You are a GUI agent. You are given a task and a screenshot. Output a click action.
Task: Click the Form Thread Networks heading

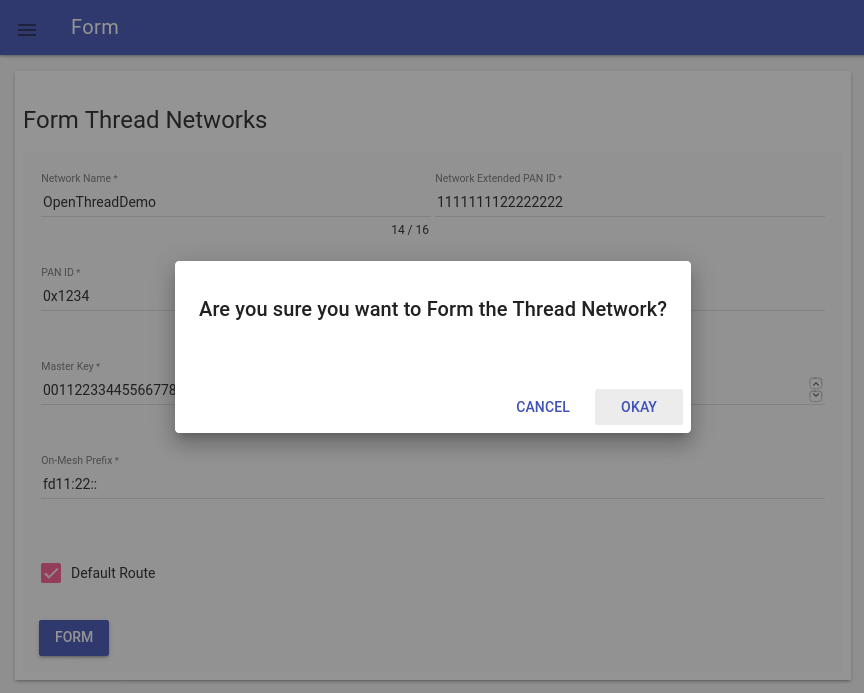(145, 120)
